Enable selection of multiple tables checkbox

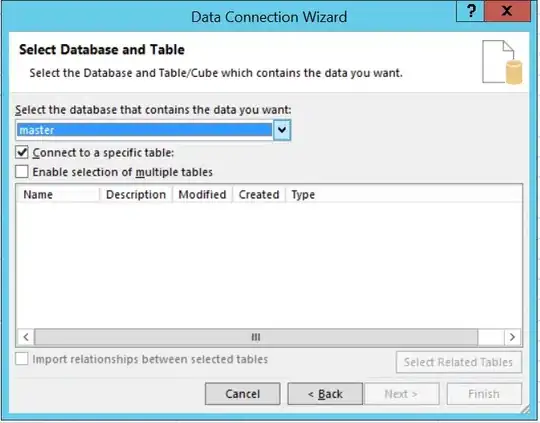(22, 172)
